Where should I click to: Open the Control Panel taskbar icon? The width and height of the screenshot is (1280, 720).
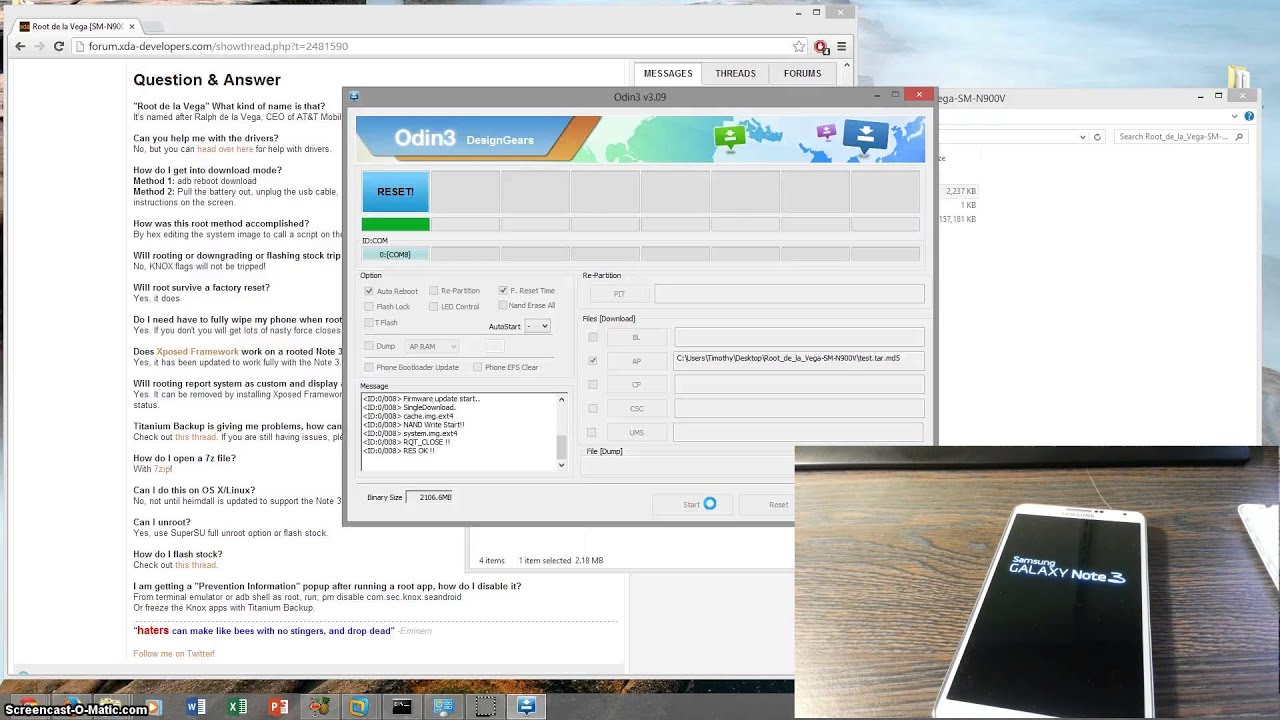(x=443, y=707)
